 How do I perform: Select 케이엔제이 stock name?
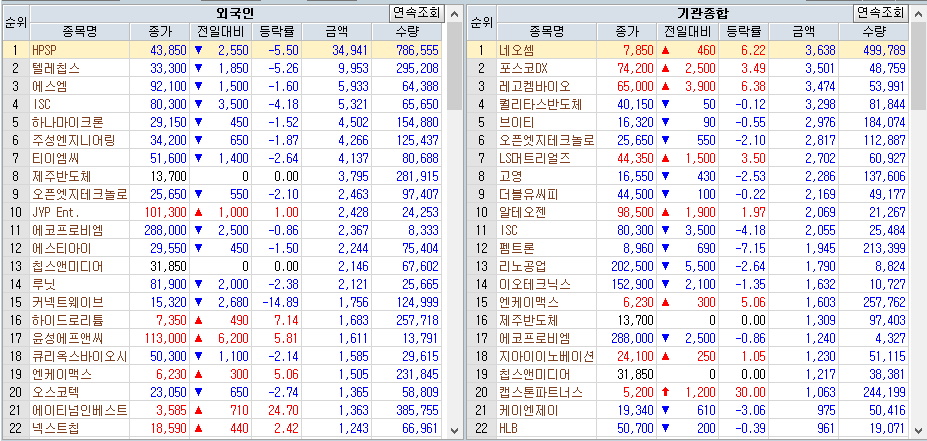click(529, 410)
